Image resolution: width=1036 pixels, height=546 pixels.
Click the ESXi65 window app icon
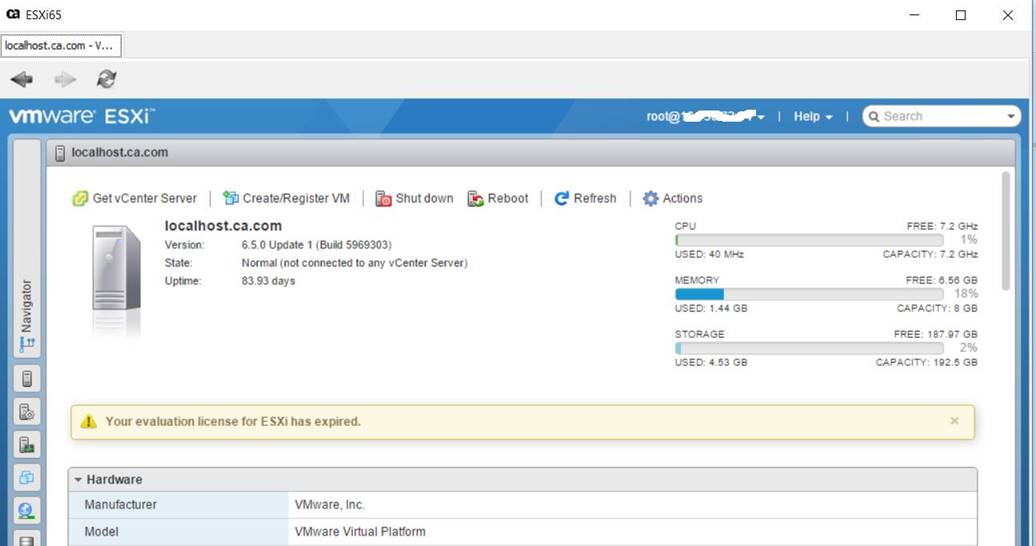click(x=13, y=14)
